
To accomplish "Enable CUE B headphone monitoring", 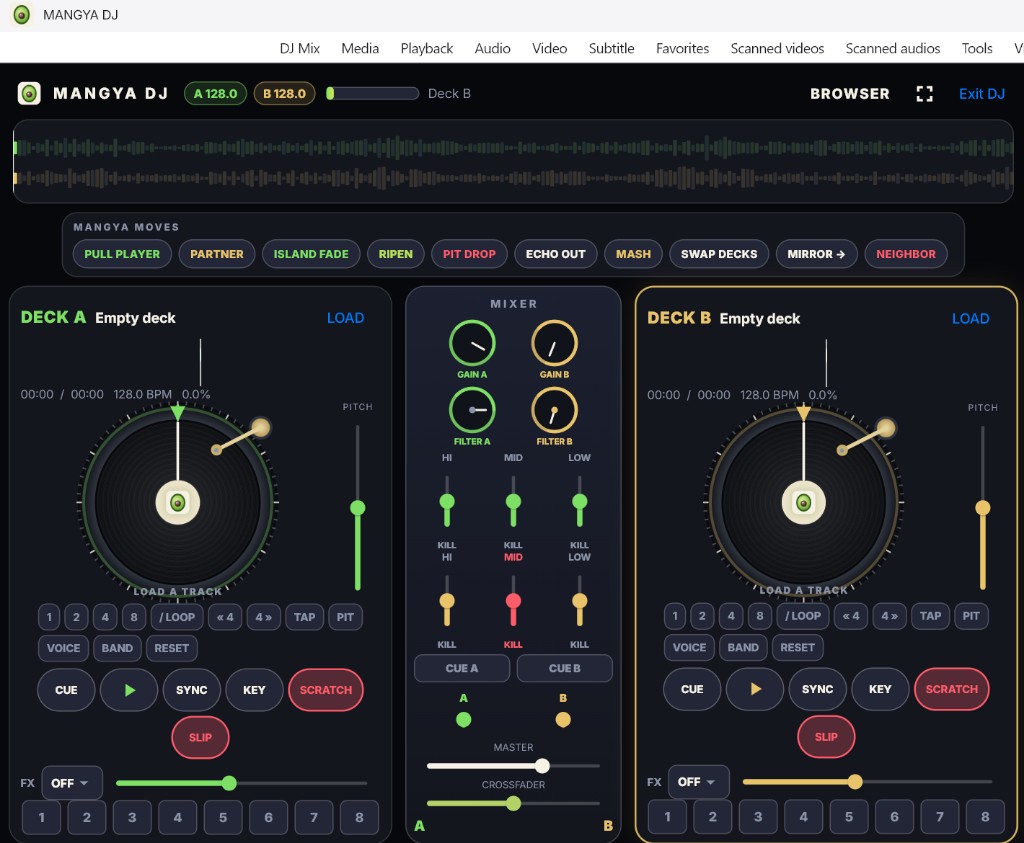I will [x=565, y=668].
